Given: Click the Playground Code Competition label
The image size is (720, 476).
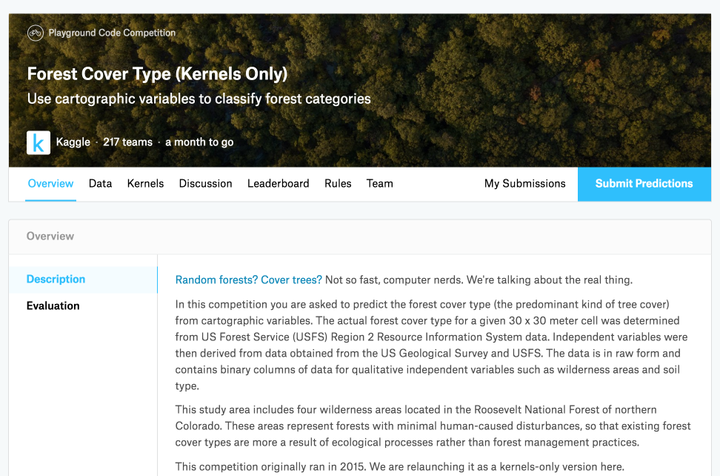Looking at the screenshot, I should click(x=112, y=33).
